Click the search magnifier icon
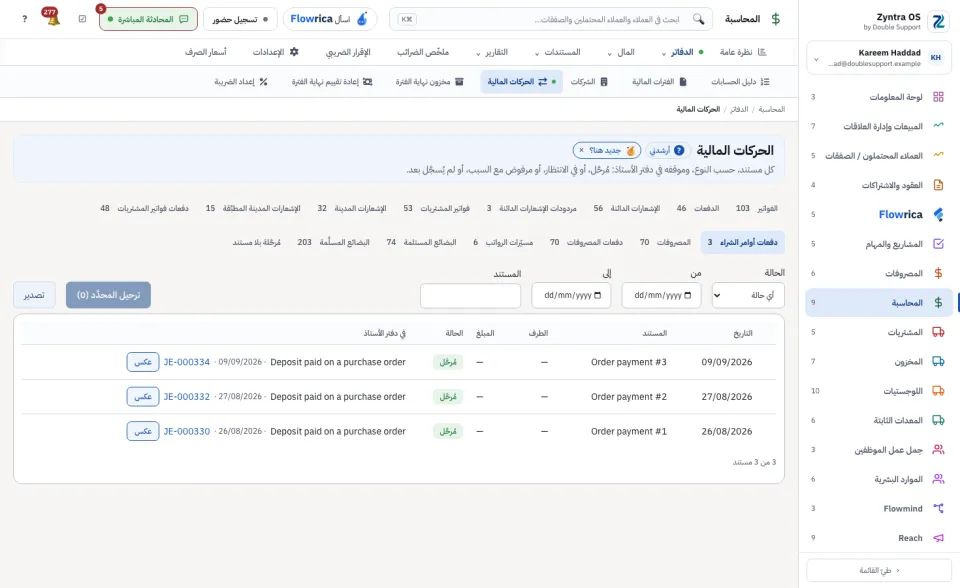Screen dimensions: 960x588 coord(698,19)
